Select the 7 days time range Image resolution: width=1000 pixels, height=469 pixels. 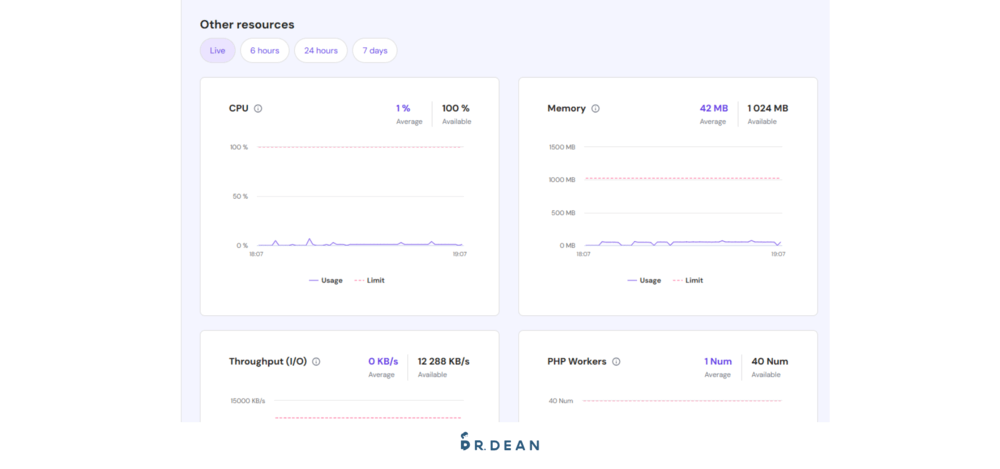[375, 50]
